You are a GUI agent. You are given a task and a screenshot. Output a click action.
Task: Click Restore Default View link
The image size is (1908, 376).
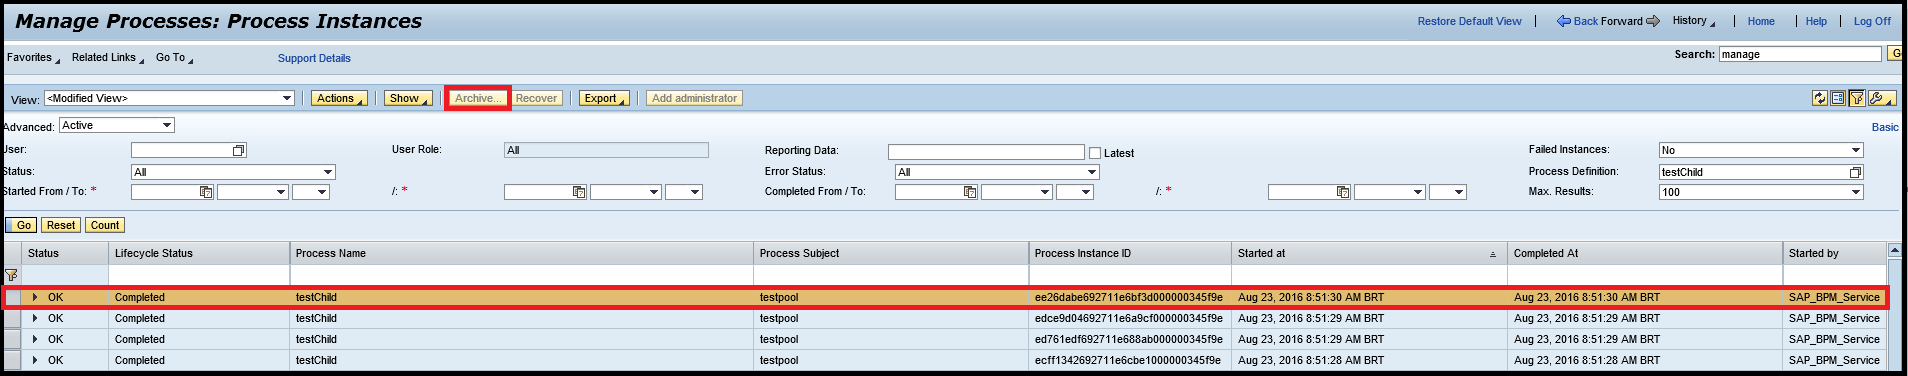coord(1469,21)
